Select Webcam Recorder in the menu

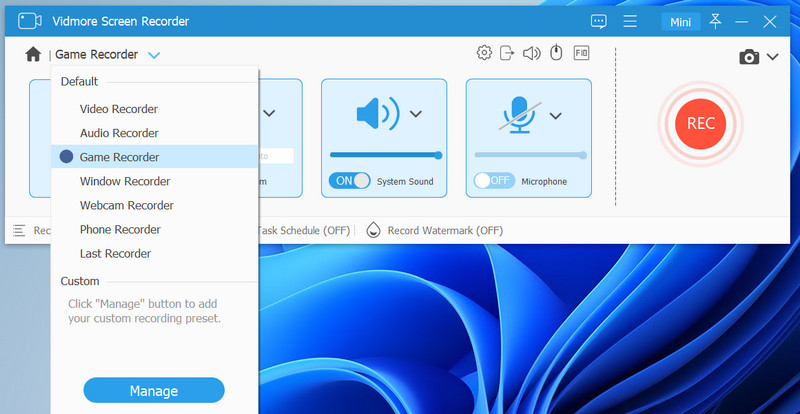(x=127, y=205)
